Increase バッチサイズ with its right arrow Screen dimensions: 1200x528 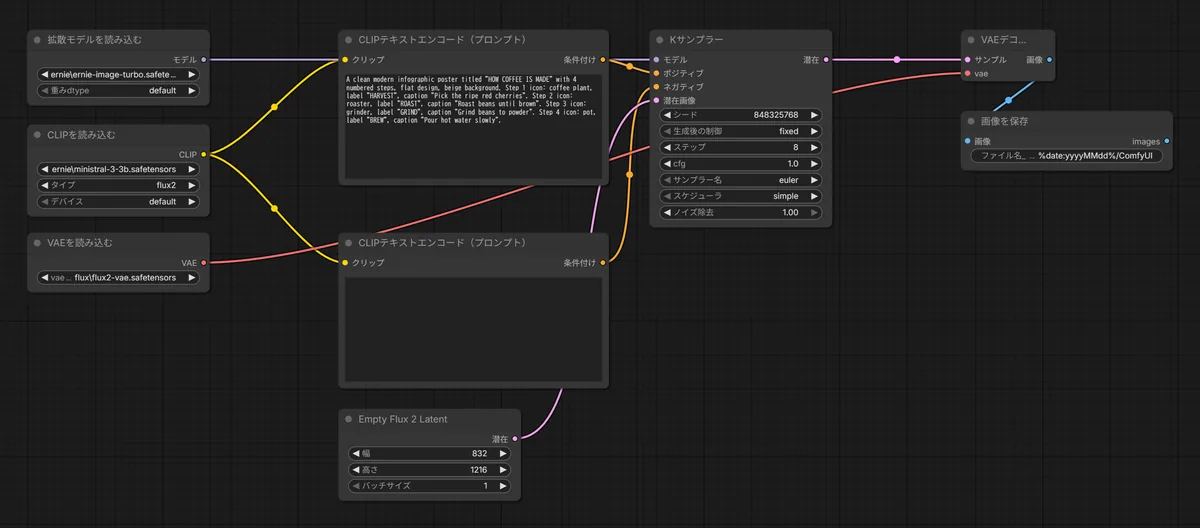503,486
